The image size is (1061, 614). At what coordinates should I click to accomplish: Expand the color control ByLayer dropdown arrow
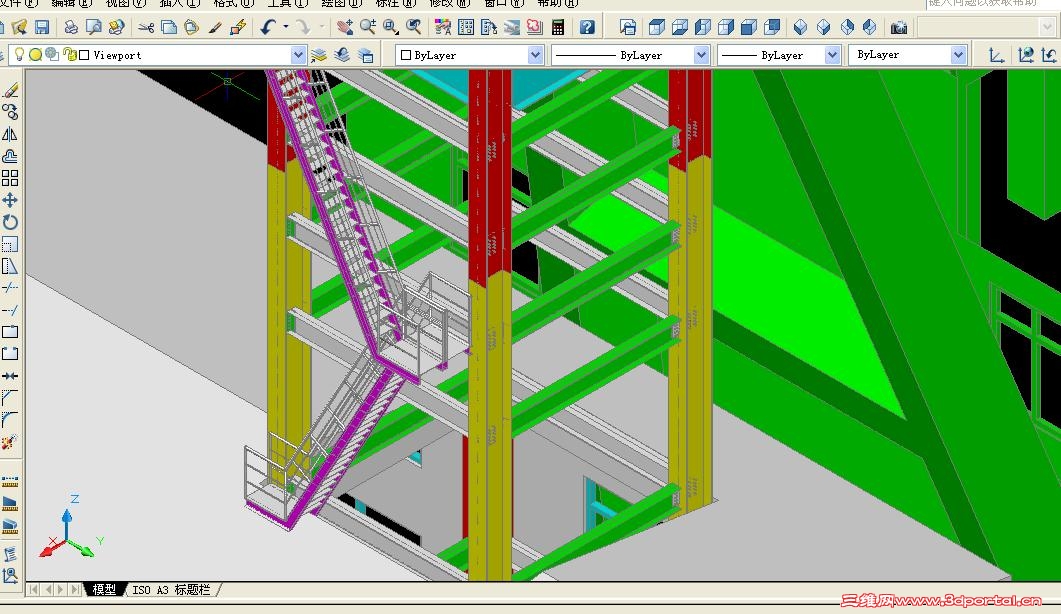[x=535, y=55]
